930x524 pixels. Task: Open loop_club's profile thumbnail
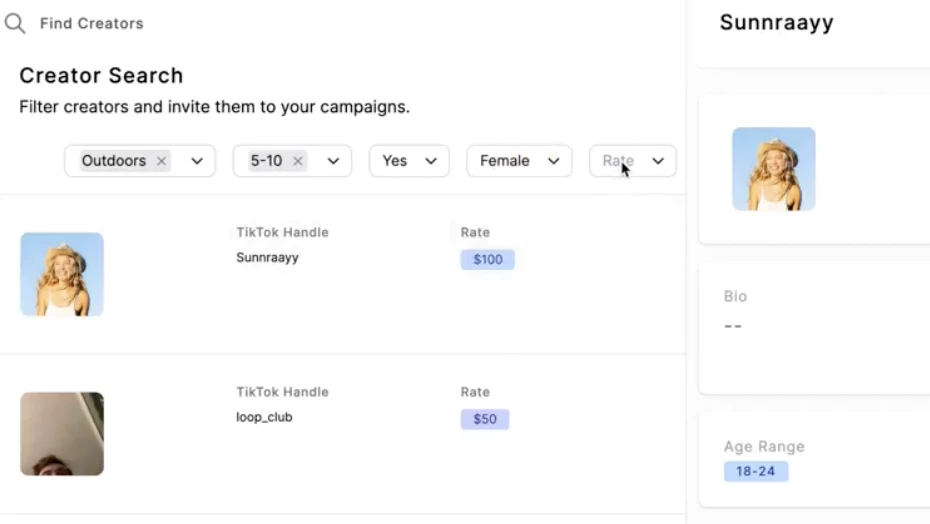click(x=62, y=434)
